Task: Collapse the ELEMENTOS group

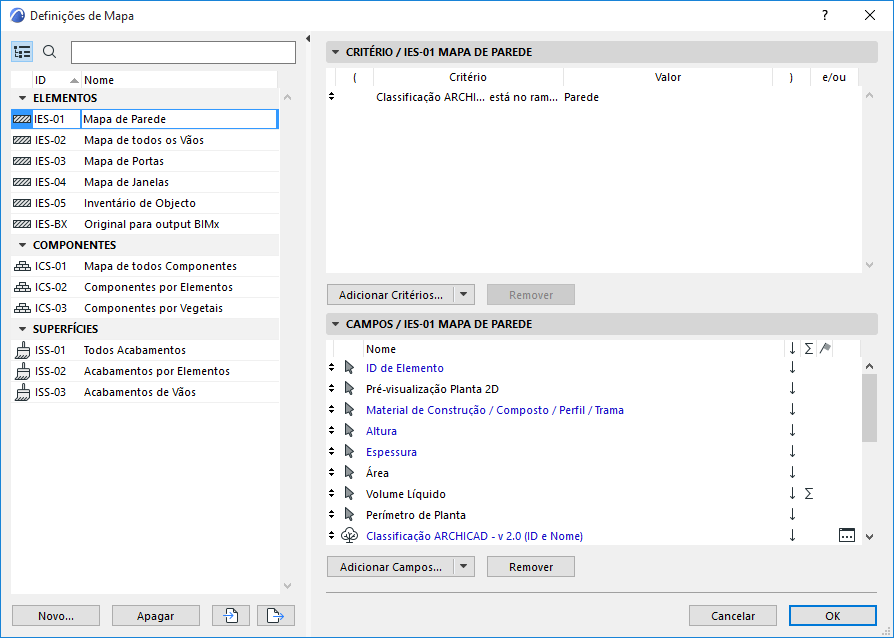Action: coord(22,98)
